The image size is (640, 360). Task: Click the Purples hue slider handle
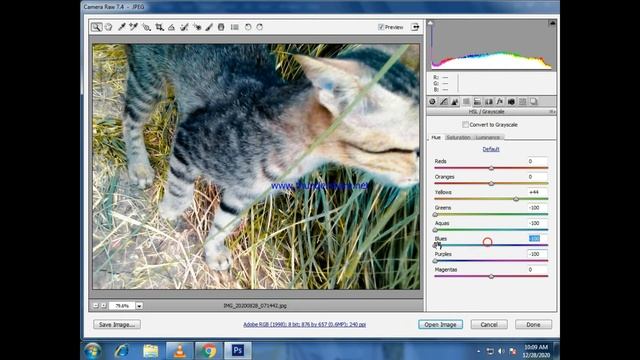point(435,261)
